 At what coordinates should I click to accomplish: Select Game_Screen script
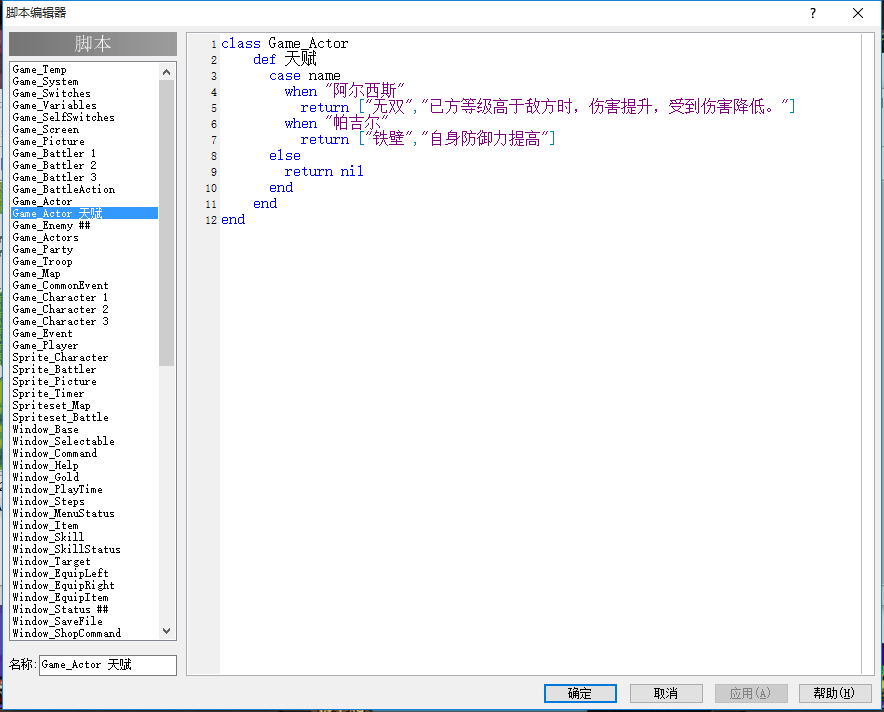(x=85, y=130)
